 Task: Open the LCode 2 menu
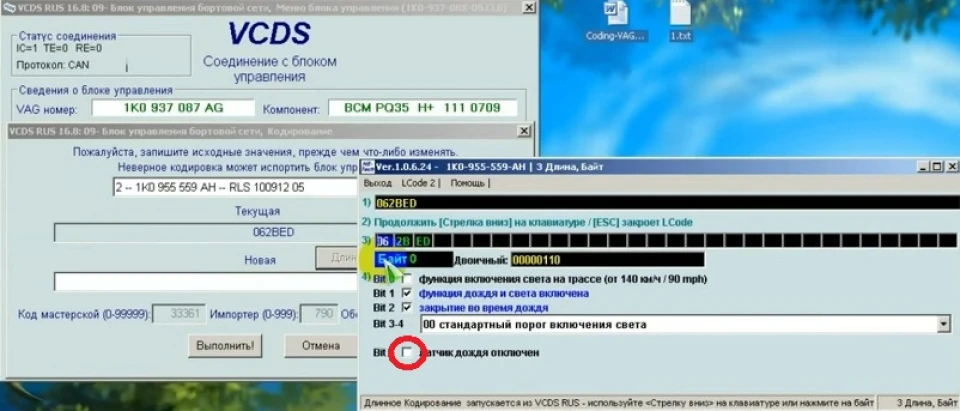click(x=418, y=183)
